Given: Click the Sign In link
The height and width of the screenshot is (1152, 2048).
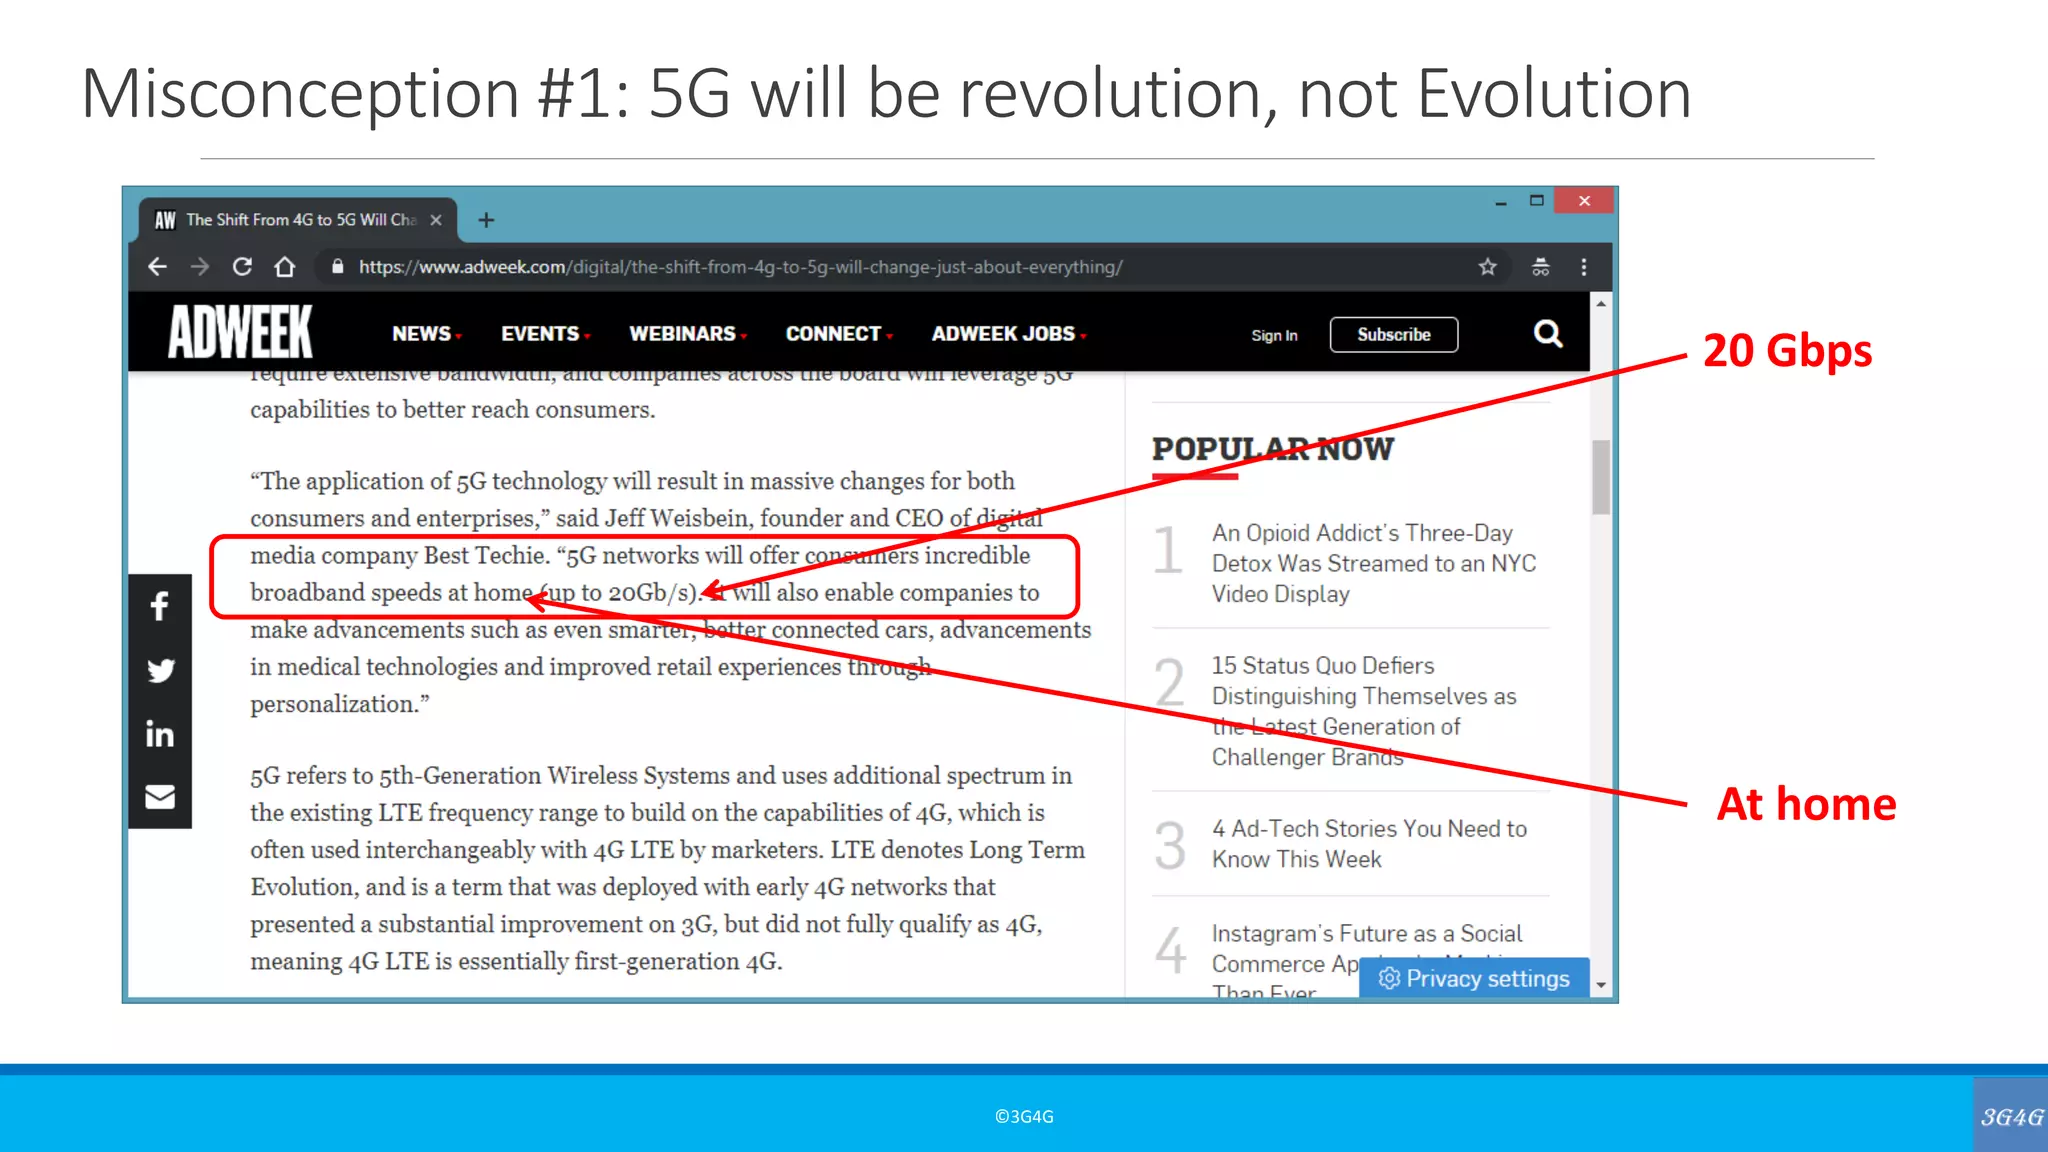Looking at the screenshot, I should pos(1274,336).
